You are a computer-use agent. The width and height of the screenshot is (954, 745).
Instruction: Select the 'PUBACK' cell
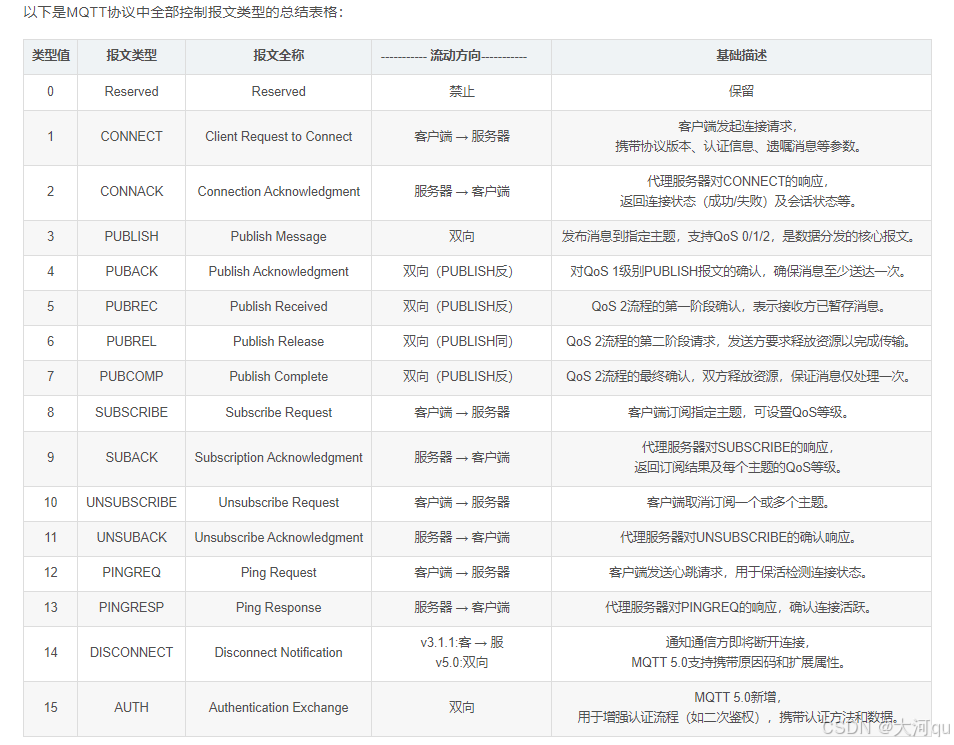131,271
